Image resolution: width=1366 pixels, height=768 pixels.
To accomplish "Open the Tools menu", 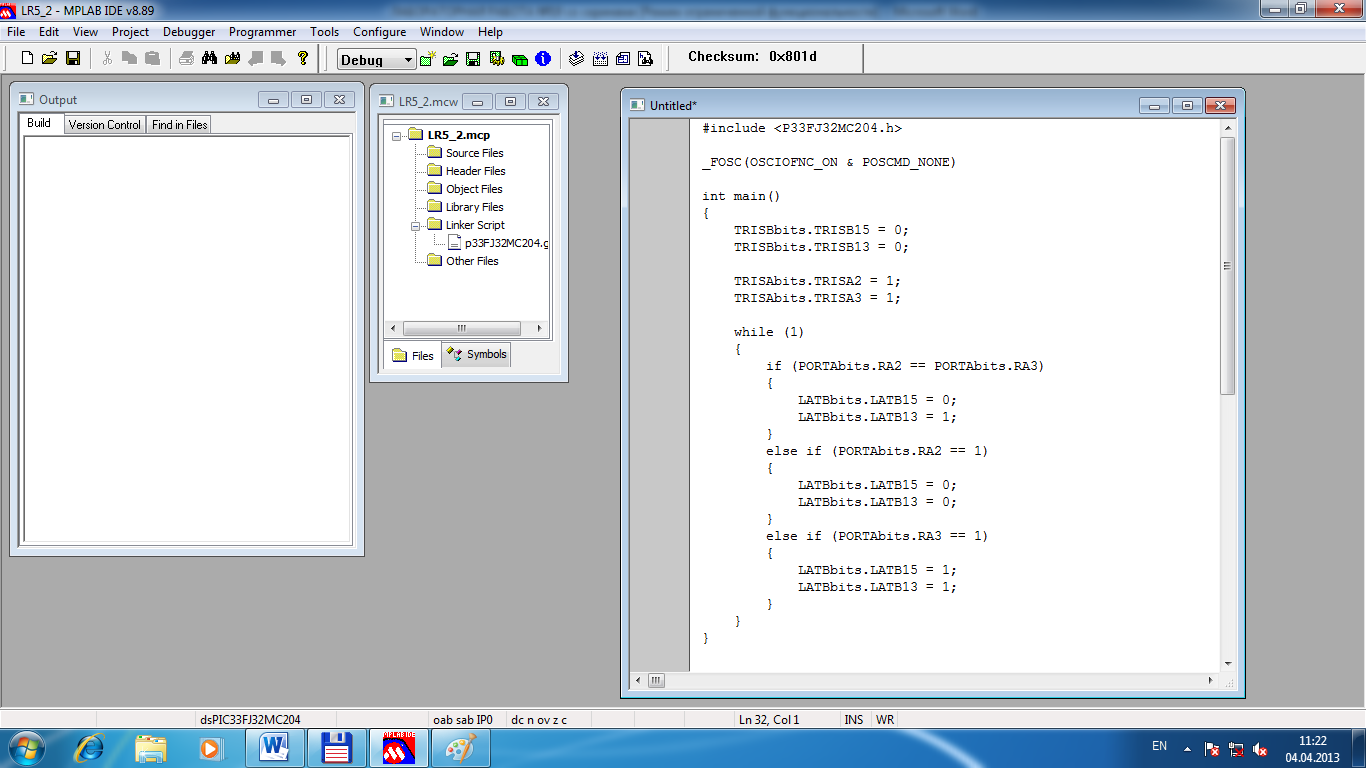I will point(324,32).
